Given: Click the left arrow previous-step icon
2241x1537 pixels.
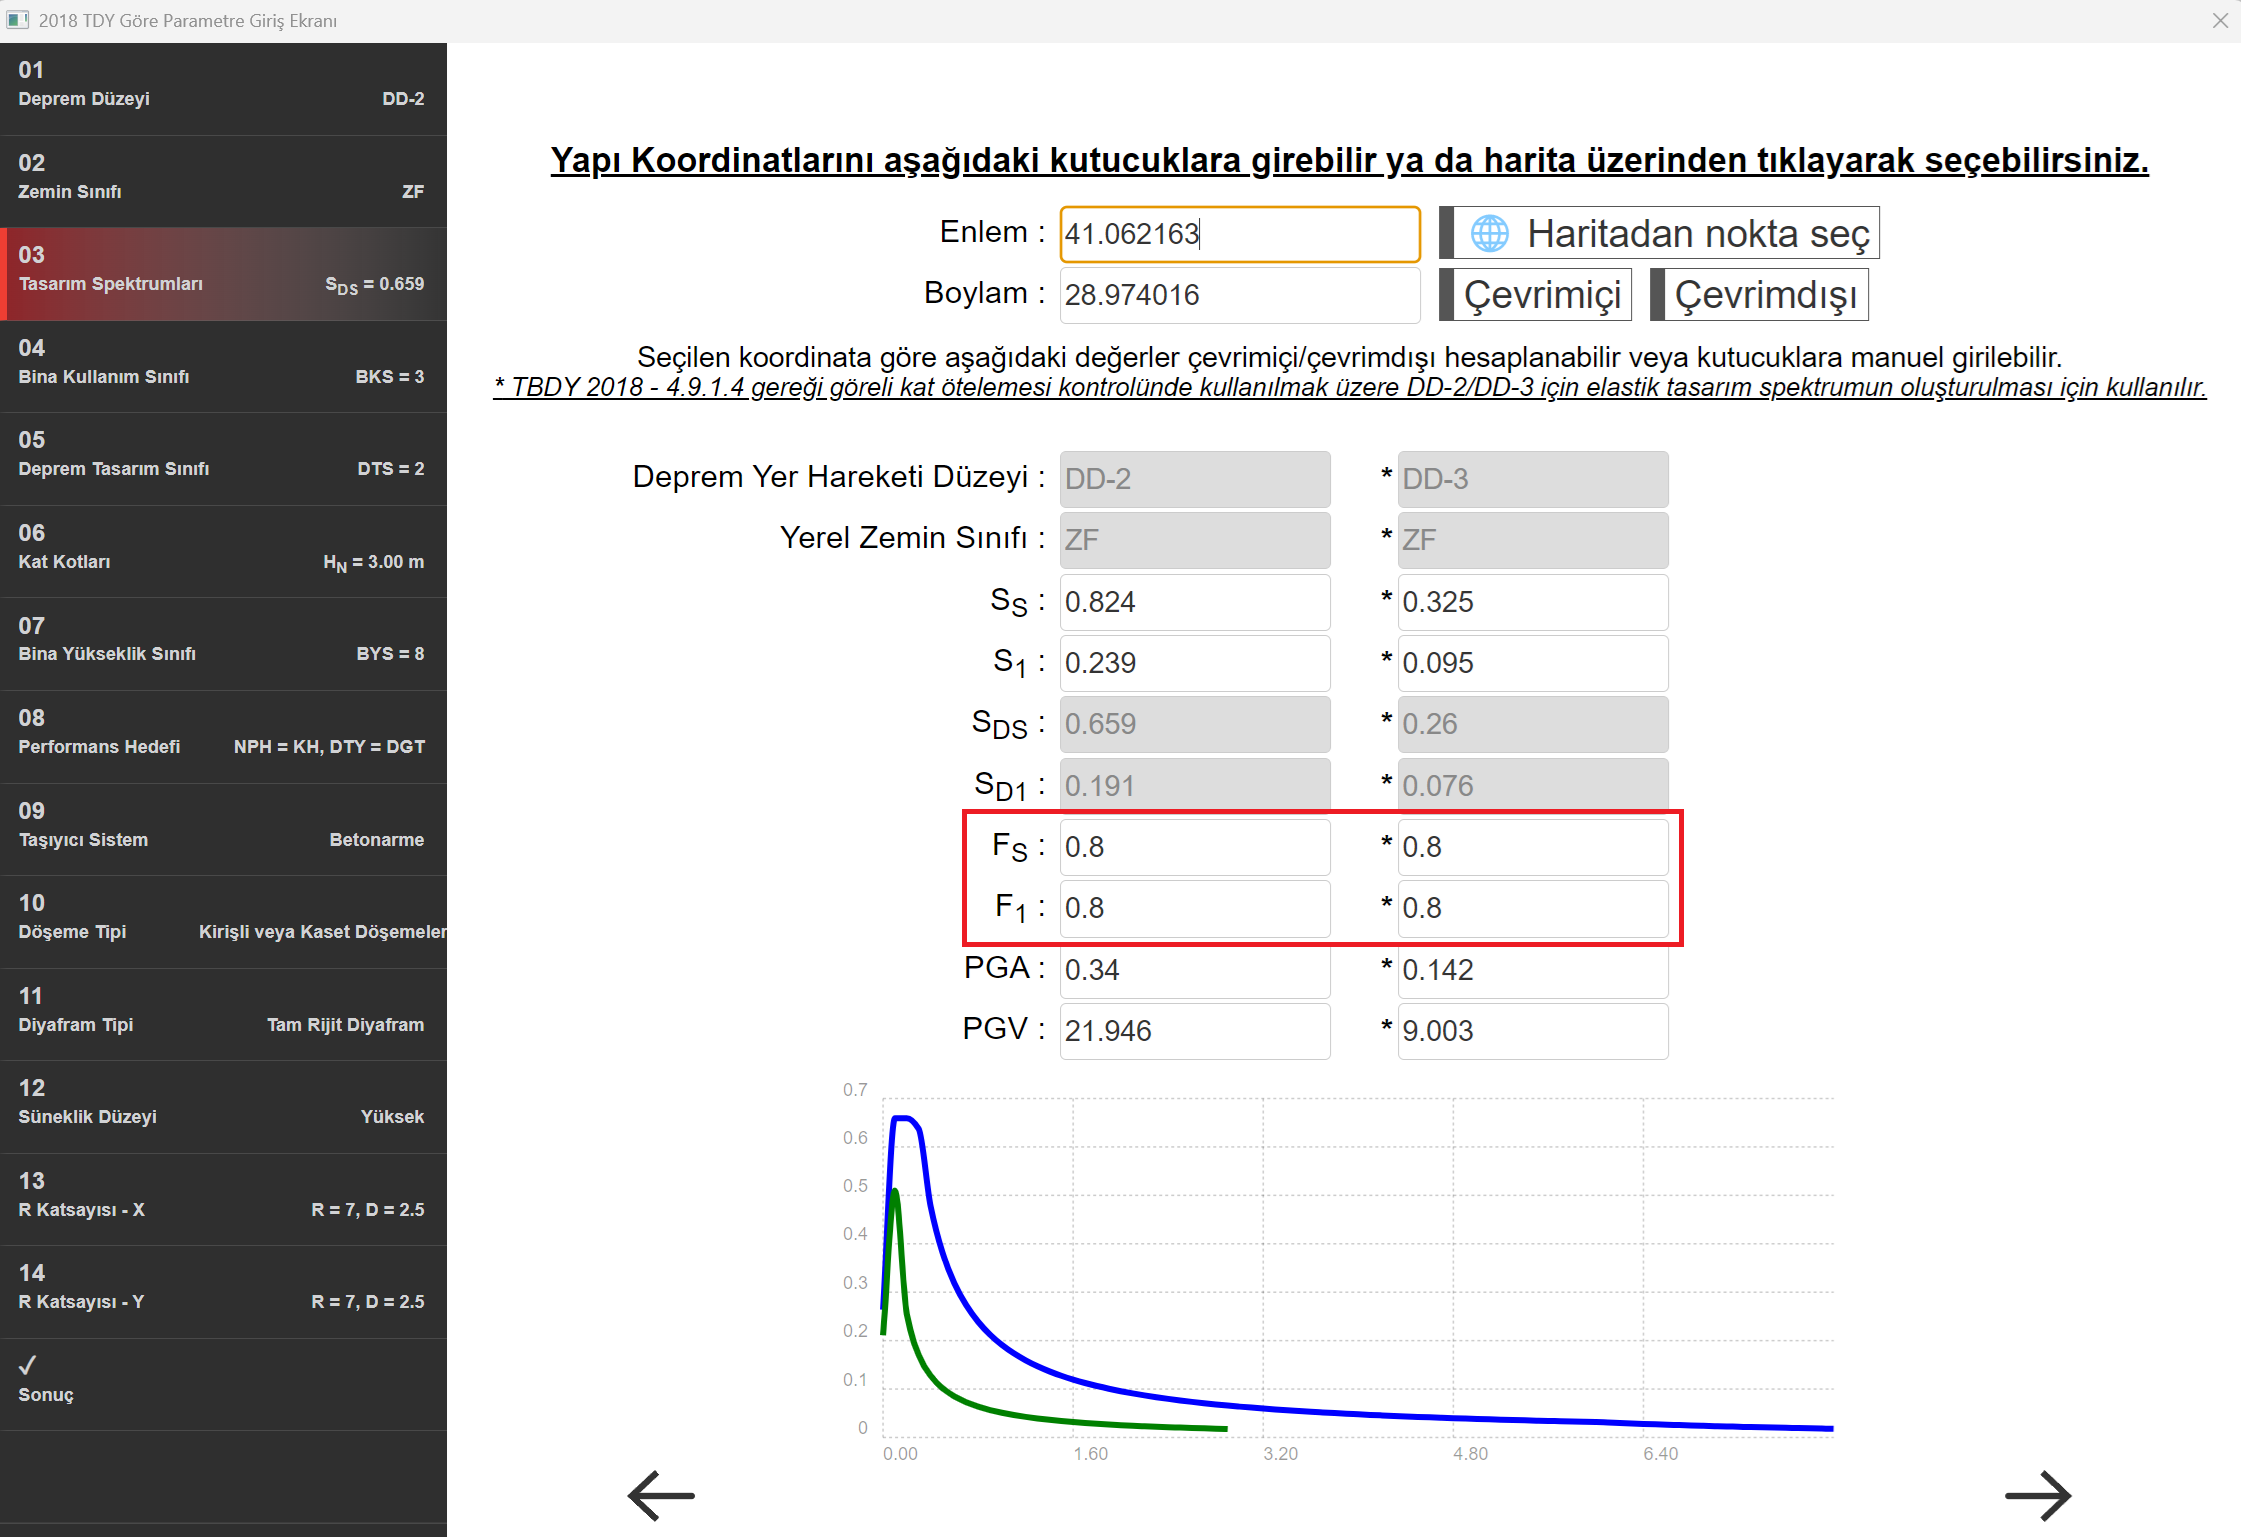Looking at the screenshot, I should pyautogui.click(x=661, y=1496).
